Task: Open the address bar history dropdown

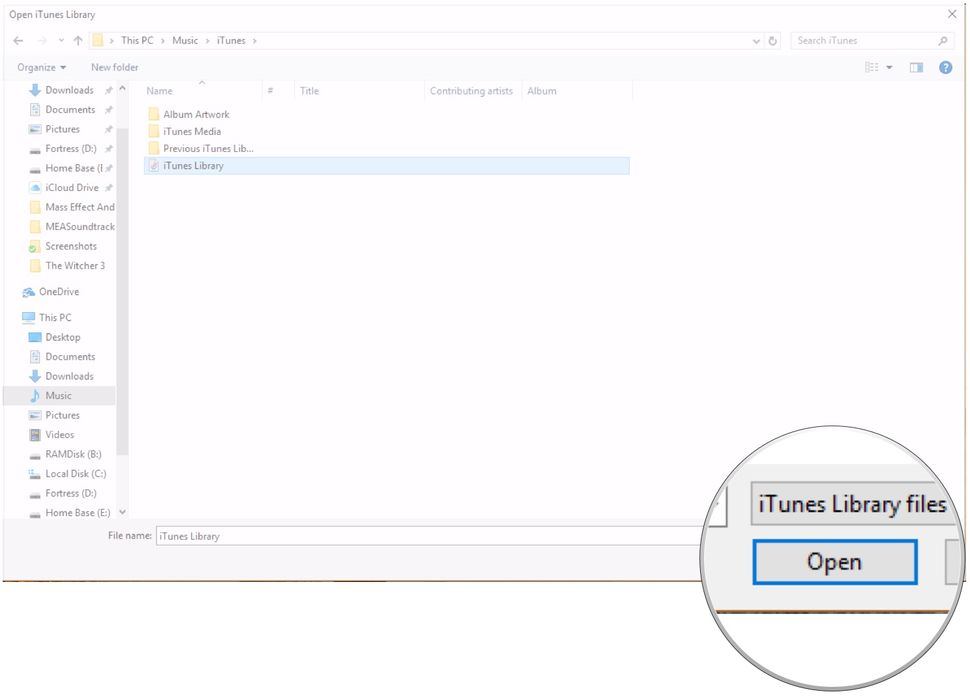Action: pos(755,40)
